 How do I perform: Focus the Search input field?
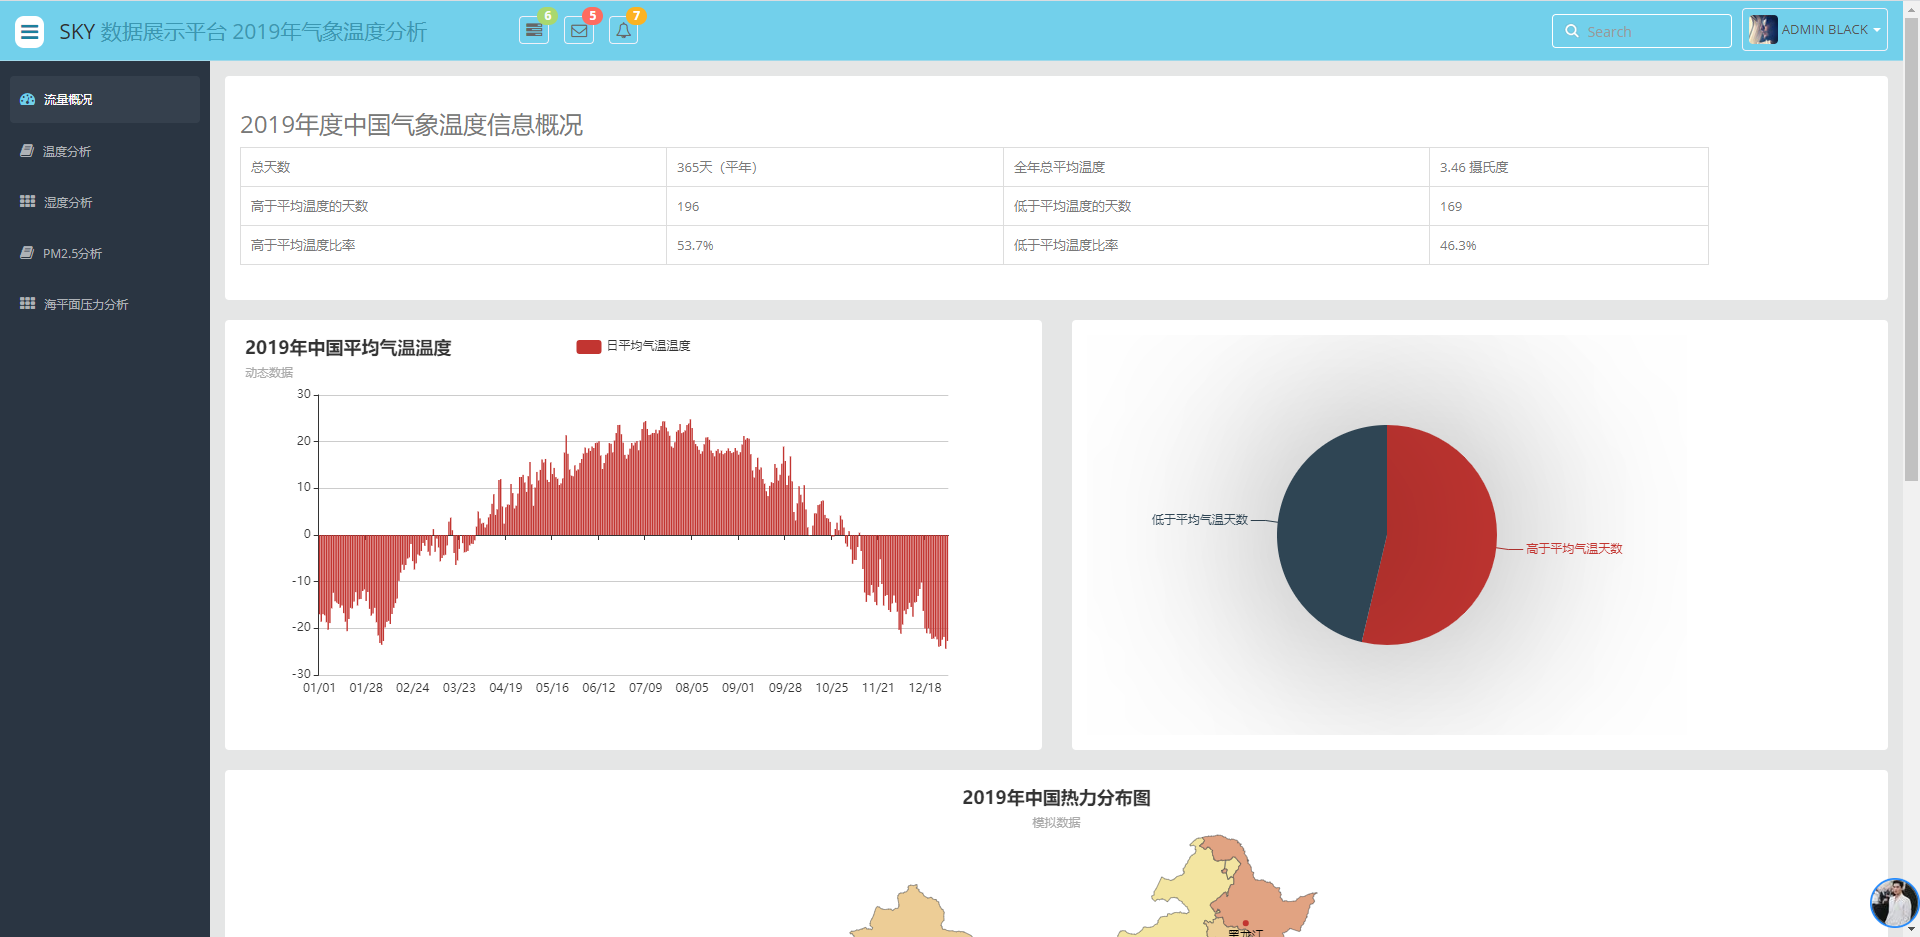(x=1642, y=31)
